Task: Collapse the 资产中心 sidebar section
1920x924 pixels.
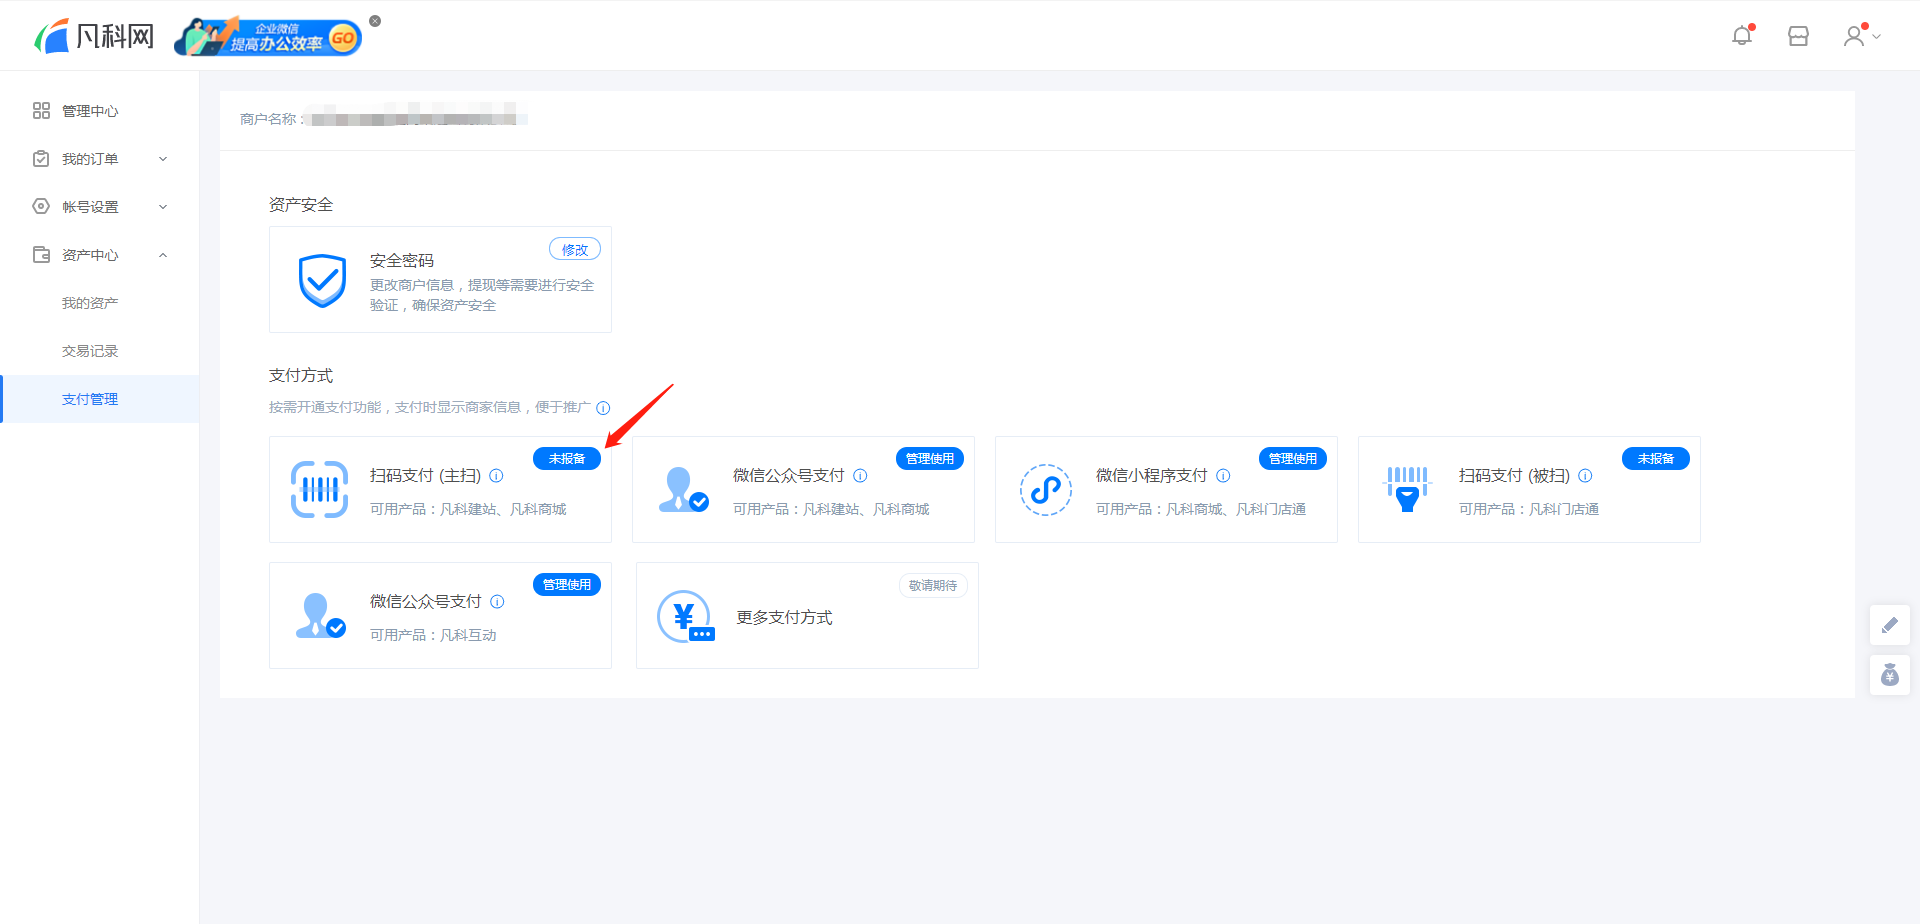Action: (x=100, y=255)
